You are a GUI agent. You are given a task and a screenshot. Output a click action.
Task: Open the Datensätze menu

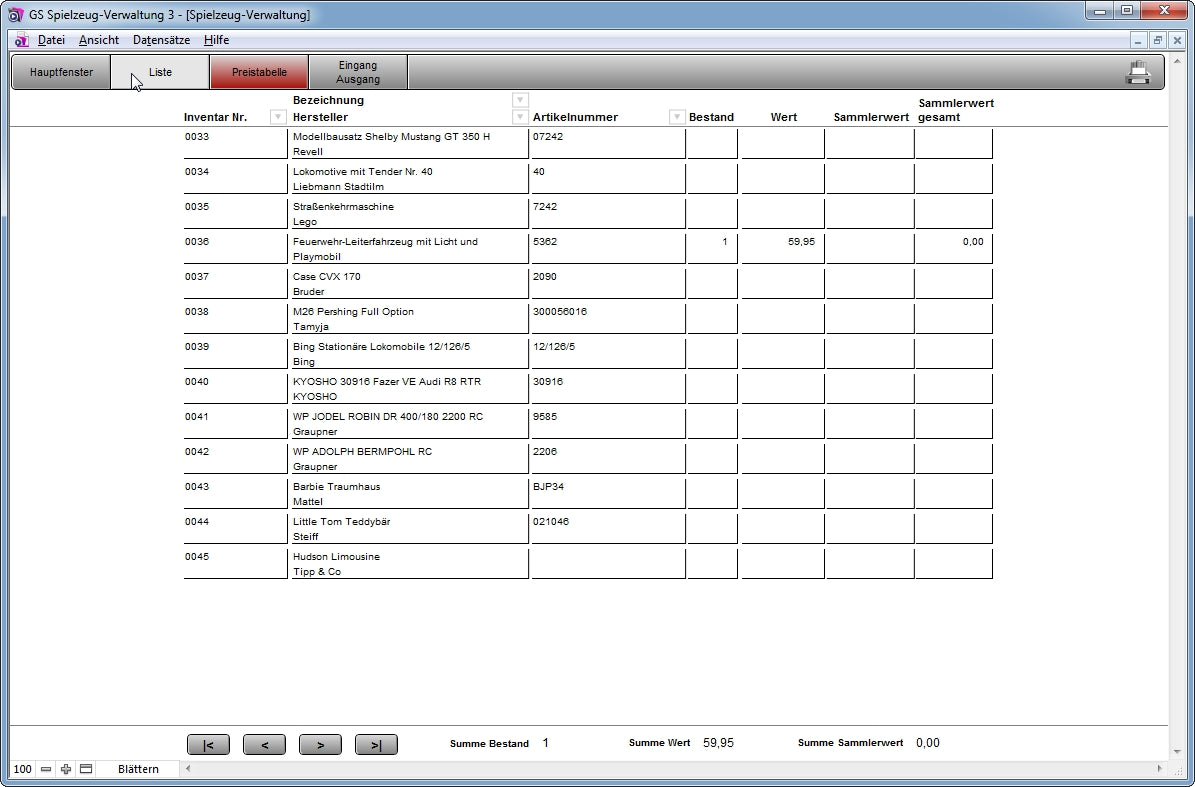click(x=161, y=40)
